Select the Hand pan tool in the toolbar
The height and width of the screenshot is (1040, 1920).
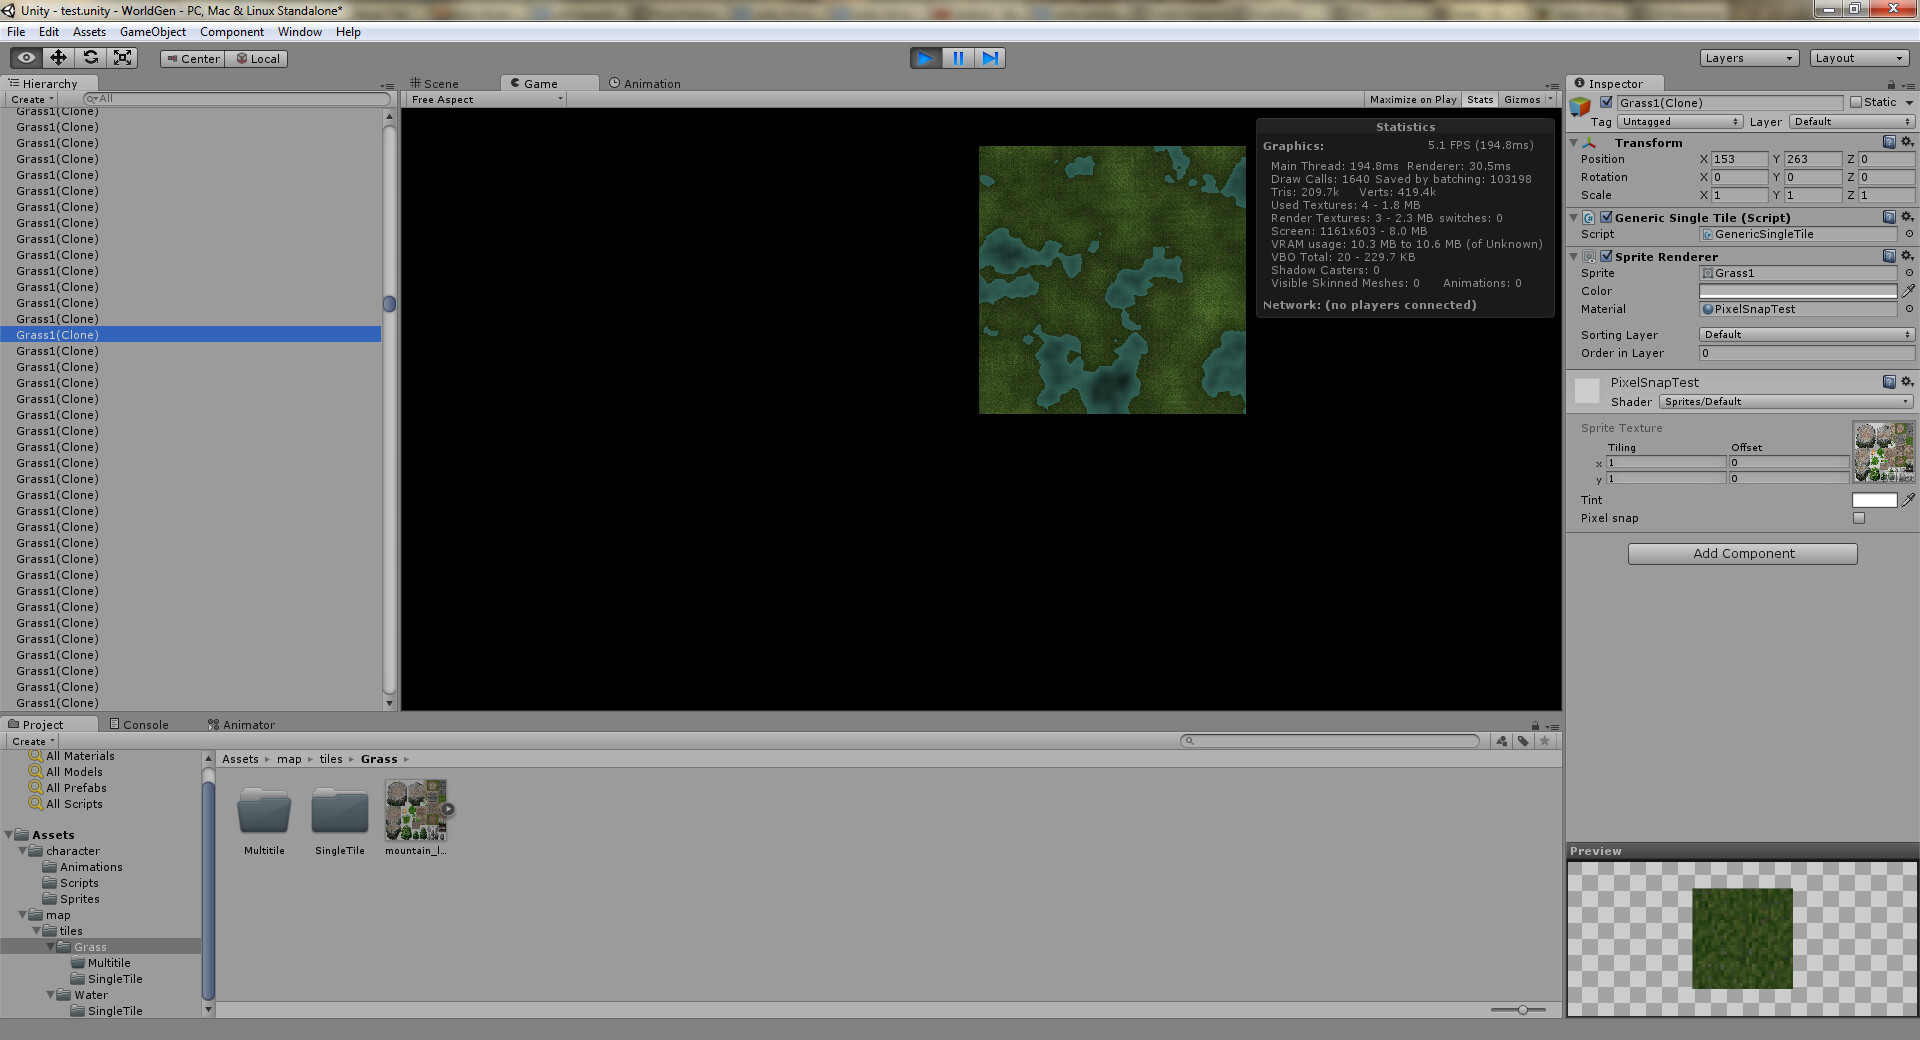click(x=25, y=57)
